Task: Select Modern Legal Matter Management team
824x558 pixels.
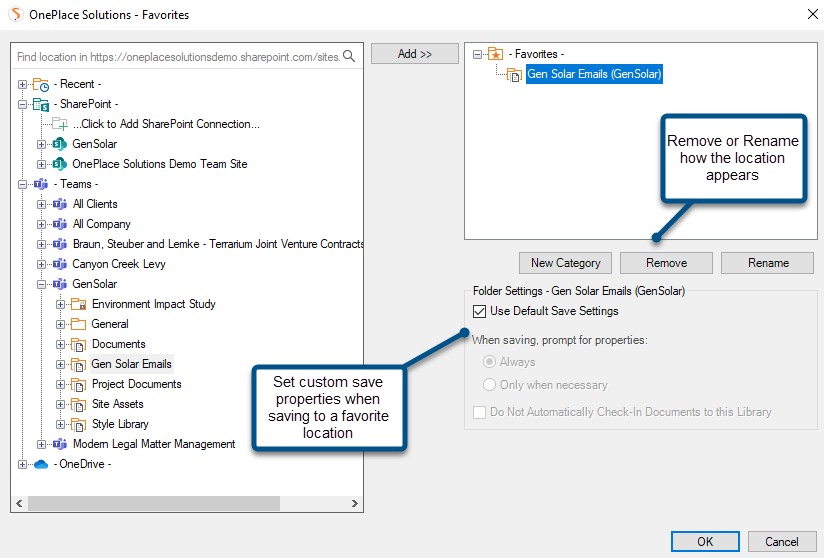Action: tap(154, 444)
